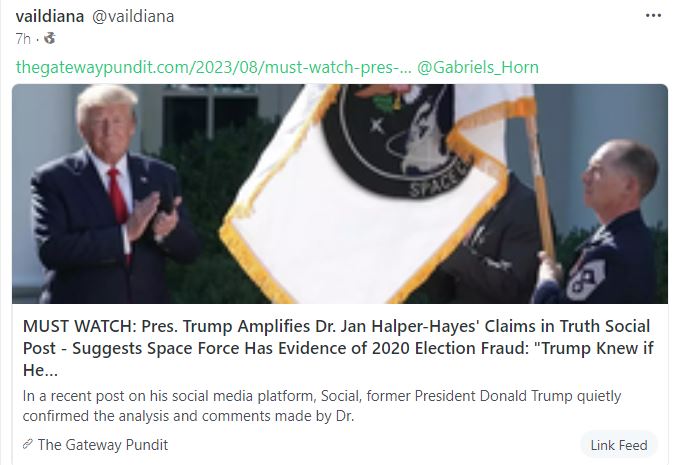Screen dimensions: 679x465
Task: Click the rank patch on officer's sleeve
Action: pos(585,279)
